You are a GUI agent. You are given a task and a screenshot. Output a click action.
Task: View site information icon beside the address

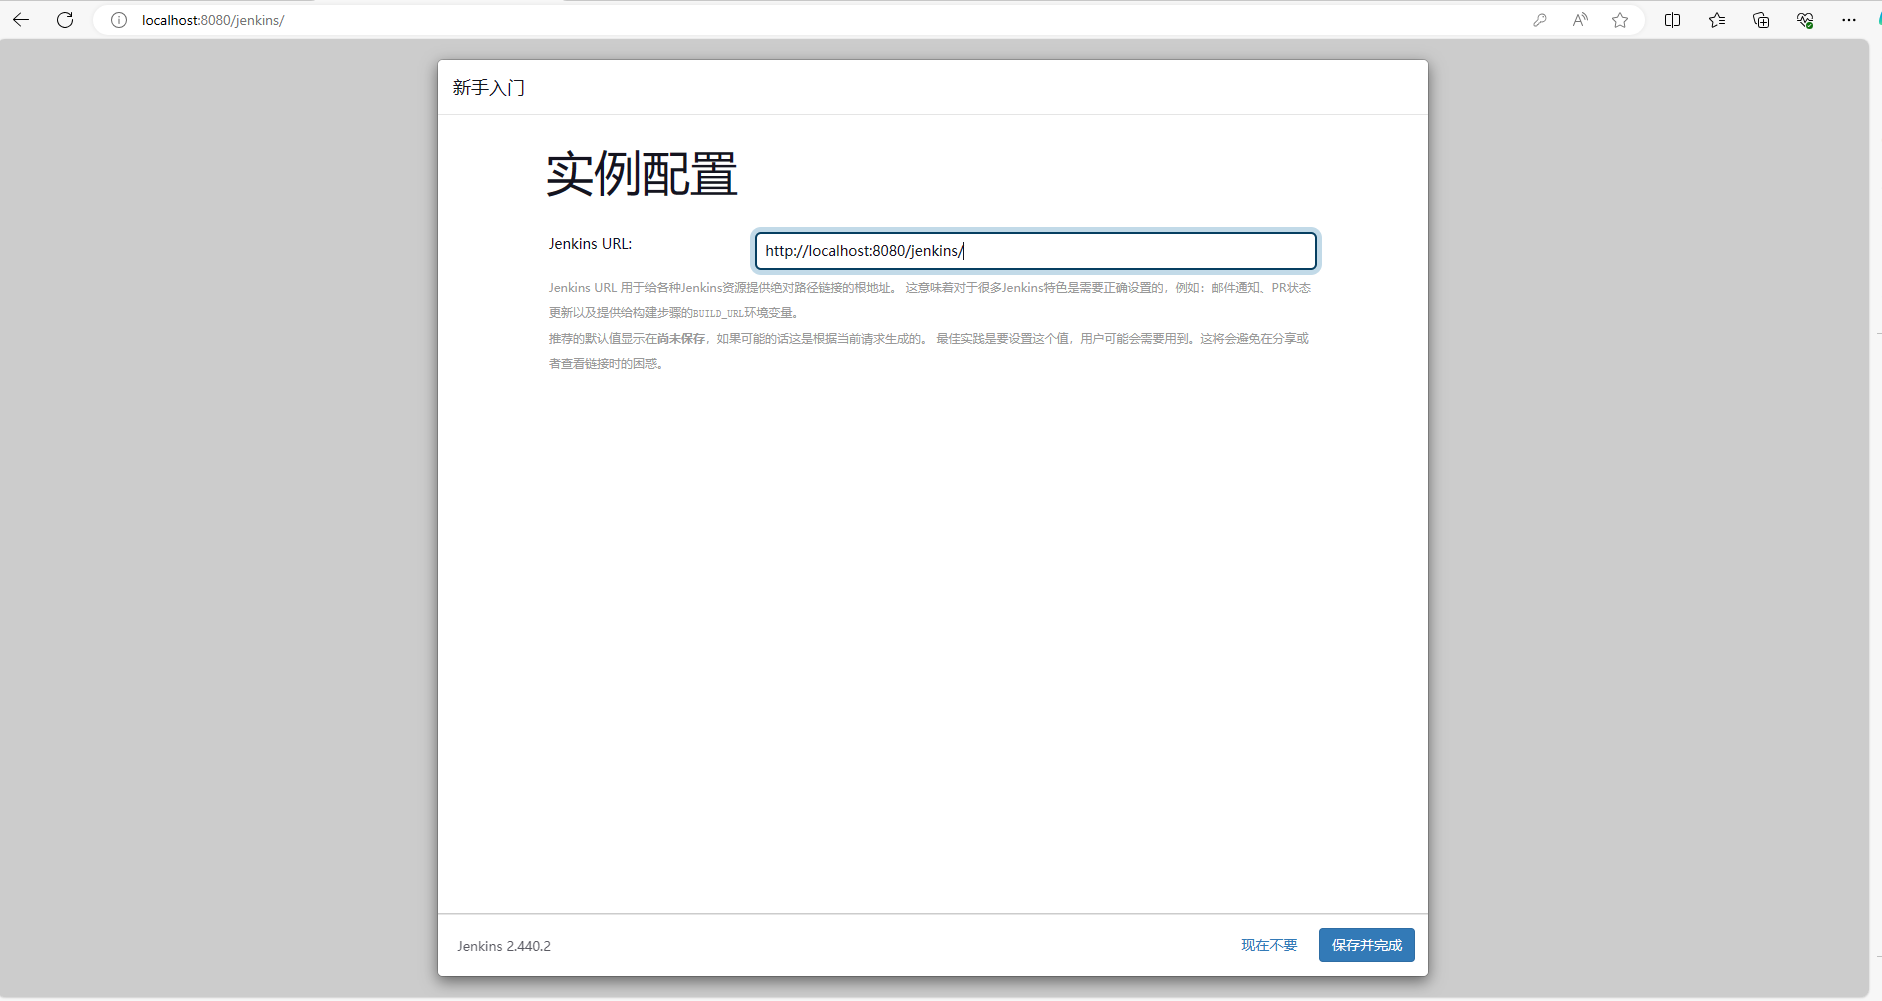click(x=119, y=20)
